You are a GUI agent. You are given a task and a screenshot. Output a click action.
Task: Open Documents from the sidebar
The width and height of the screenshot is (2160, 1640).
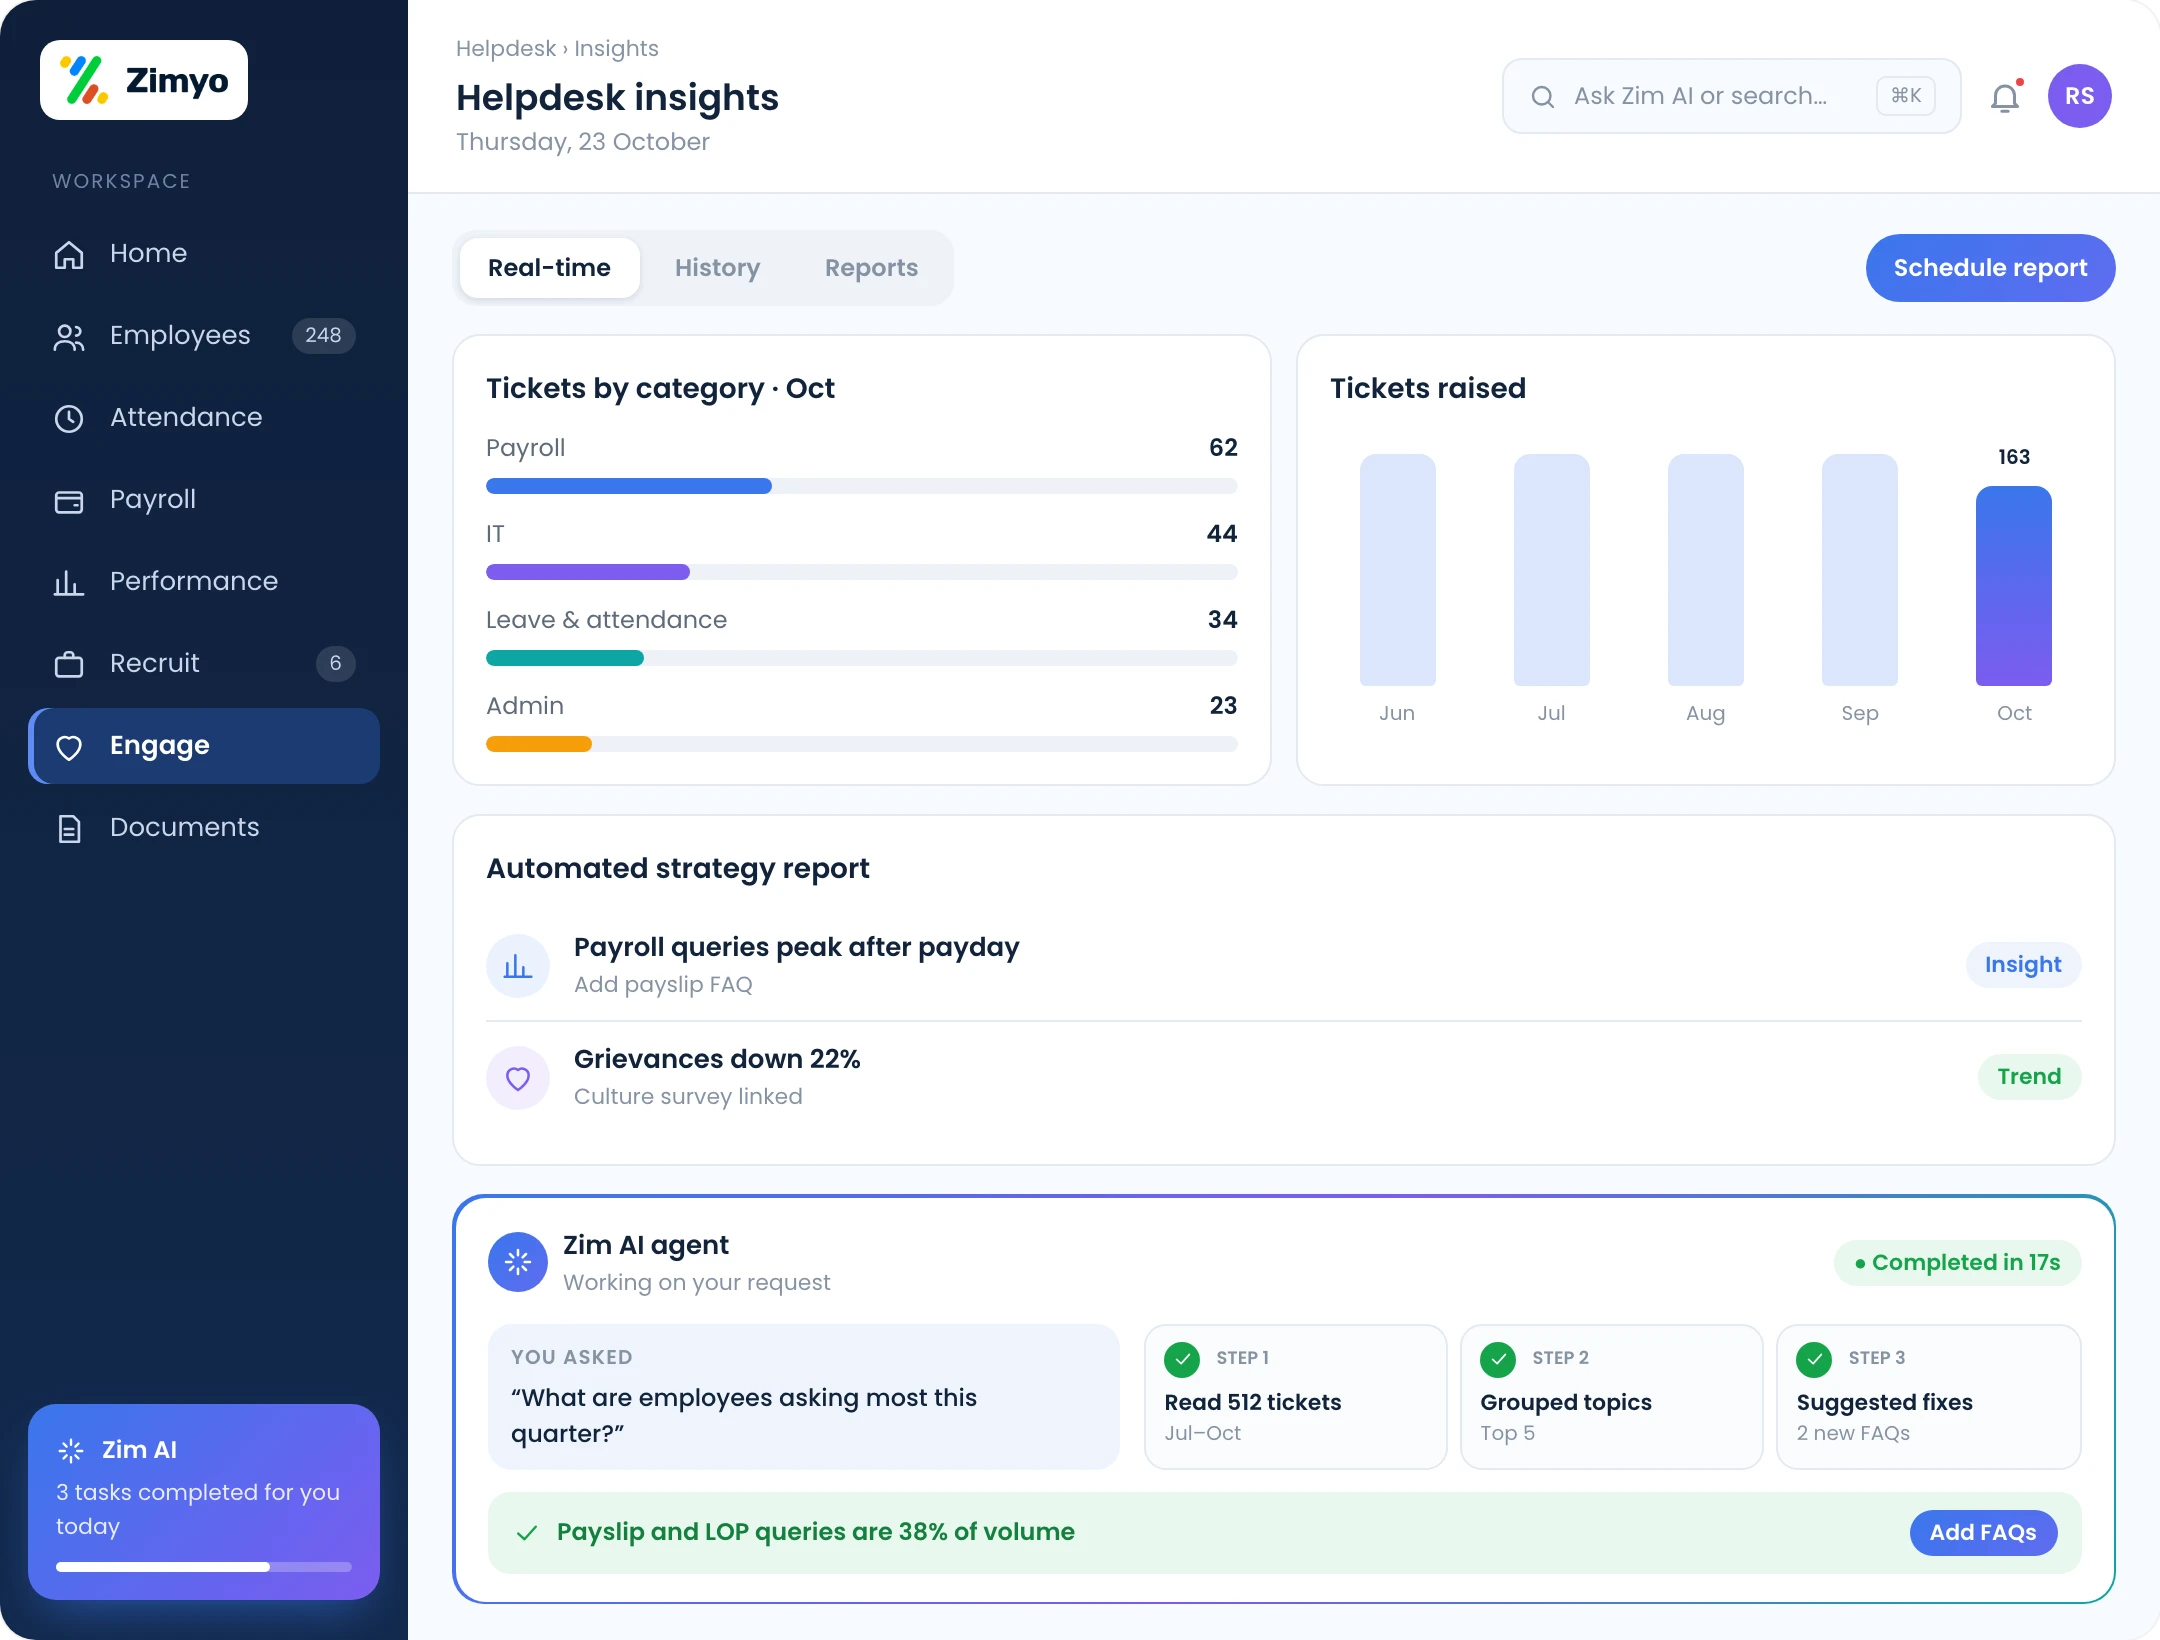point(204,827)
